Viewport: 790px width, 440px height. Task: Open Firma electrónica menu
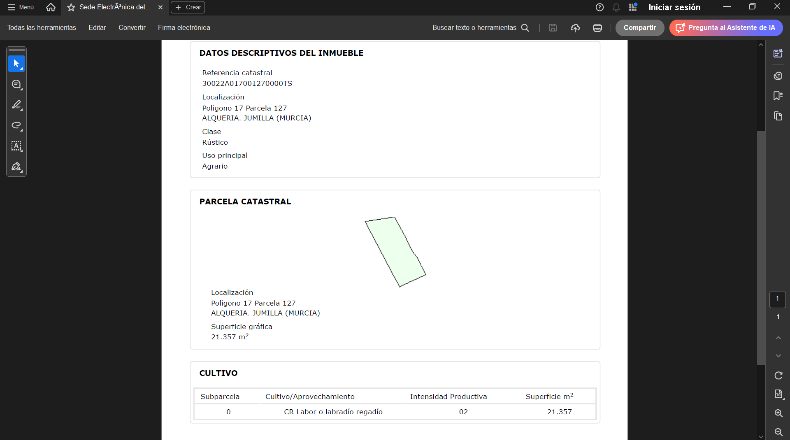pyautogui.click(x=184, y=28)
